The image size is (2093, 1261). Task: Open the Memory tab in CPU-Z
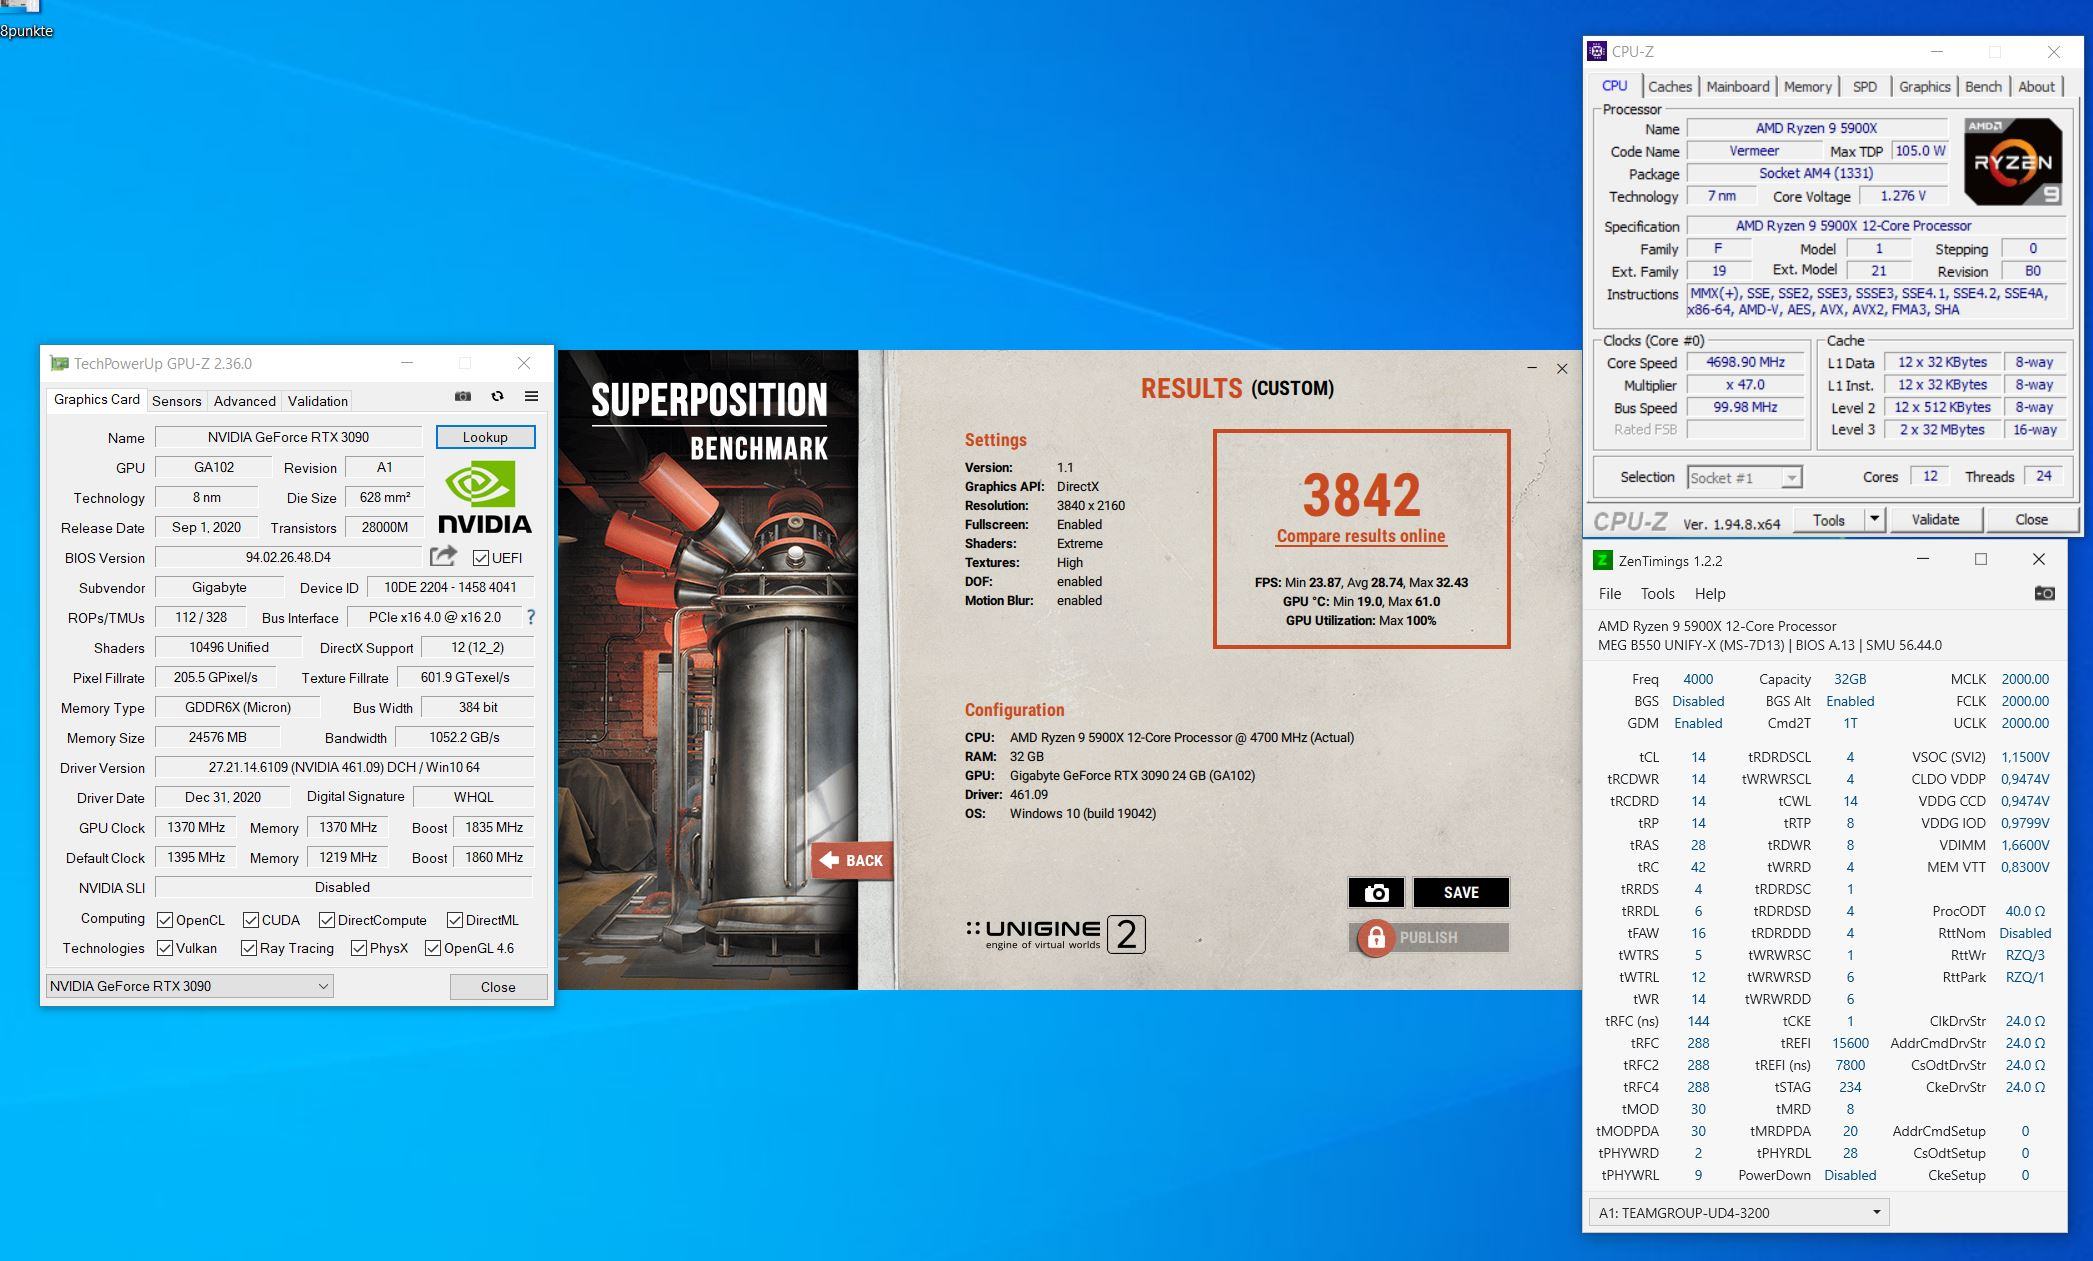(1807, 87)
